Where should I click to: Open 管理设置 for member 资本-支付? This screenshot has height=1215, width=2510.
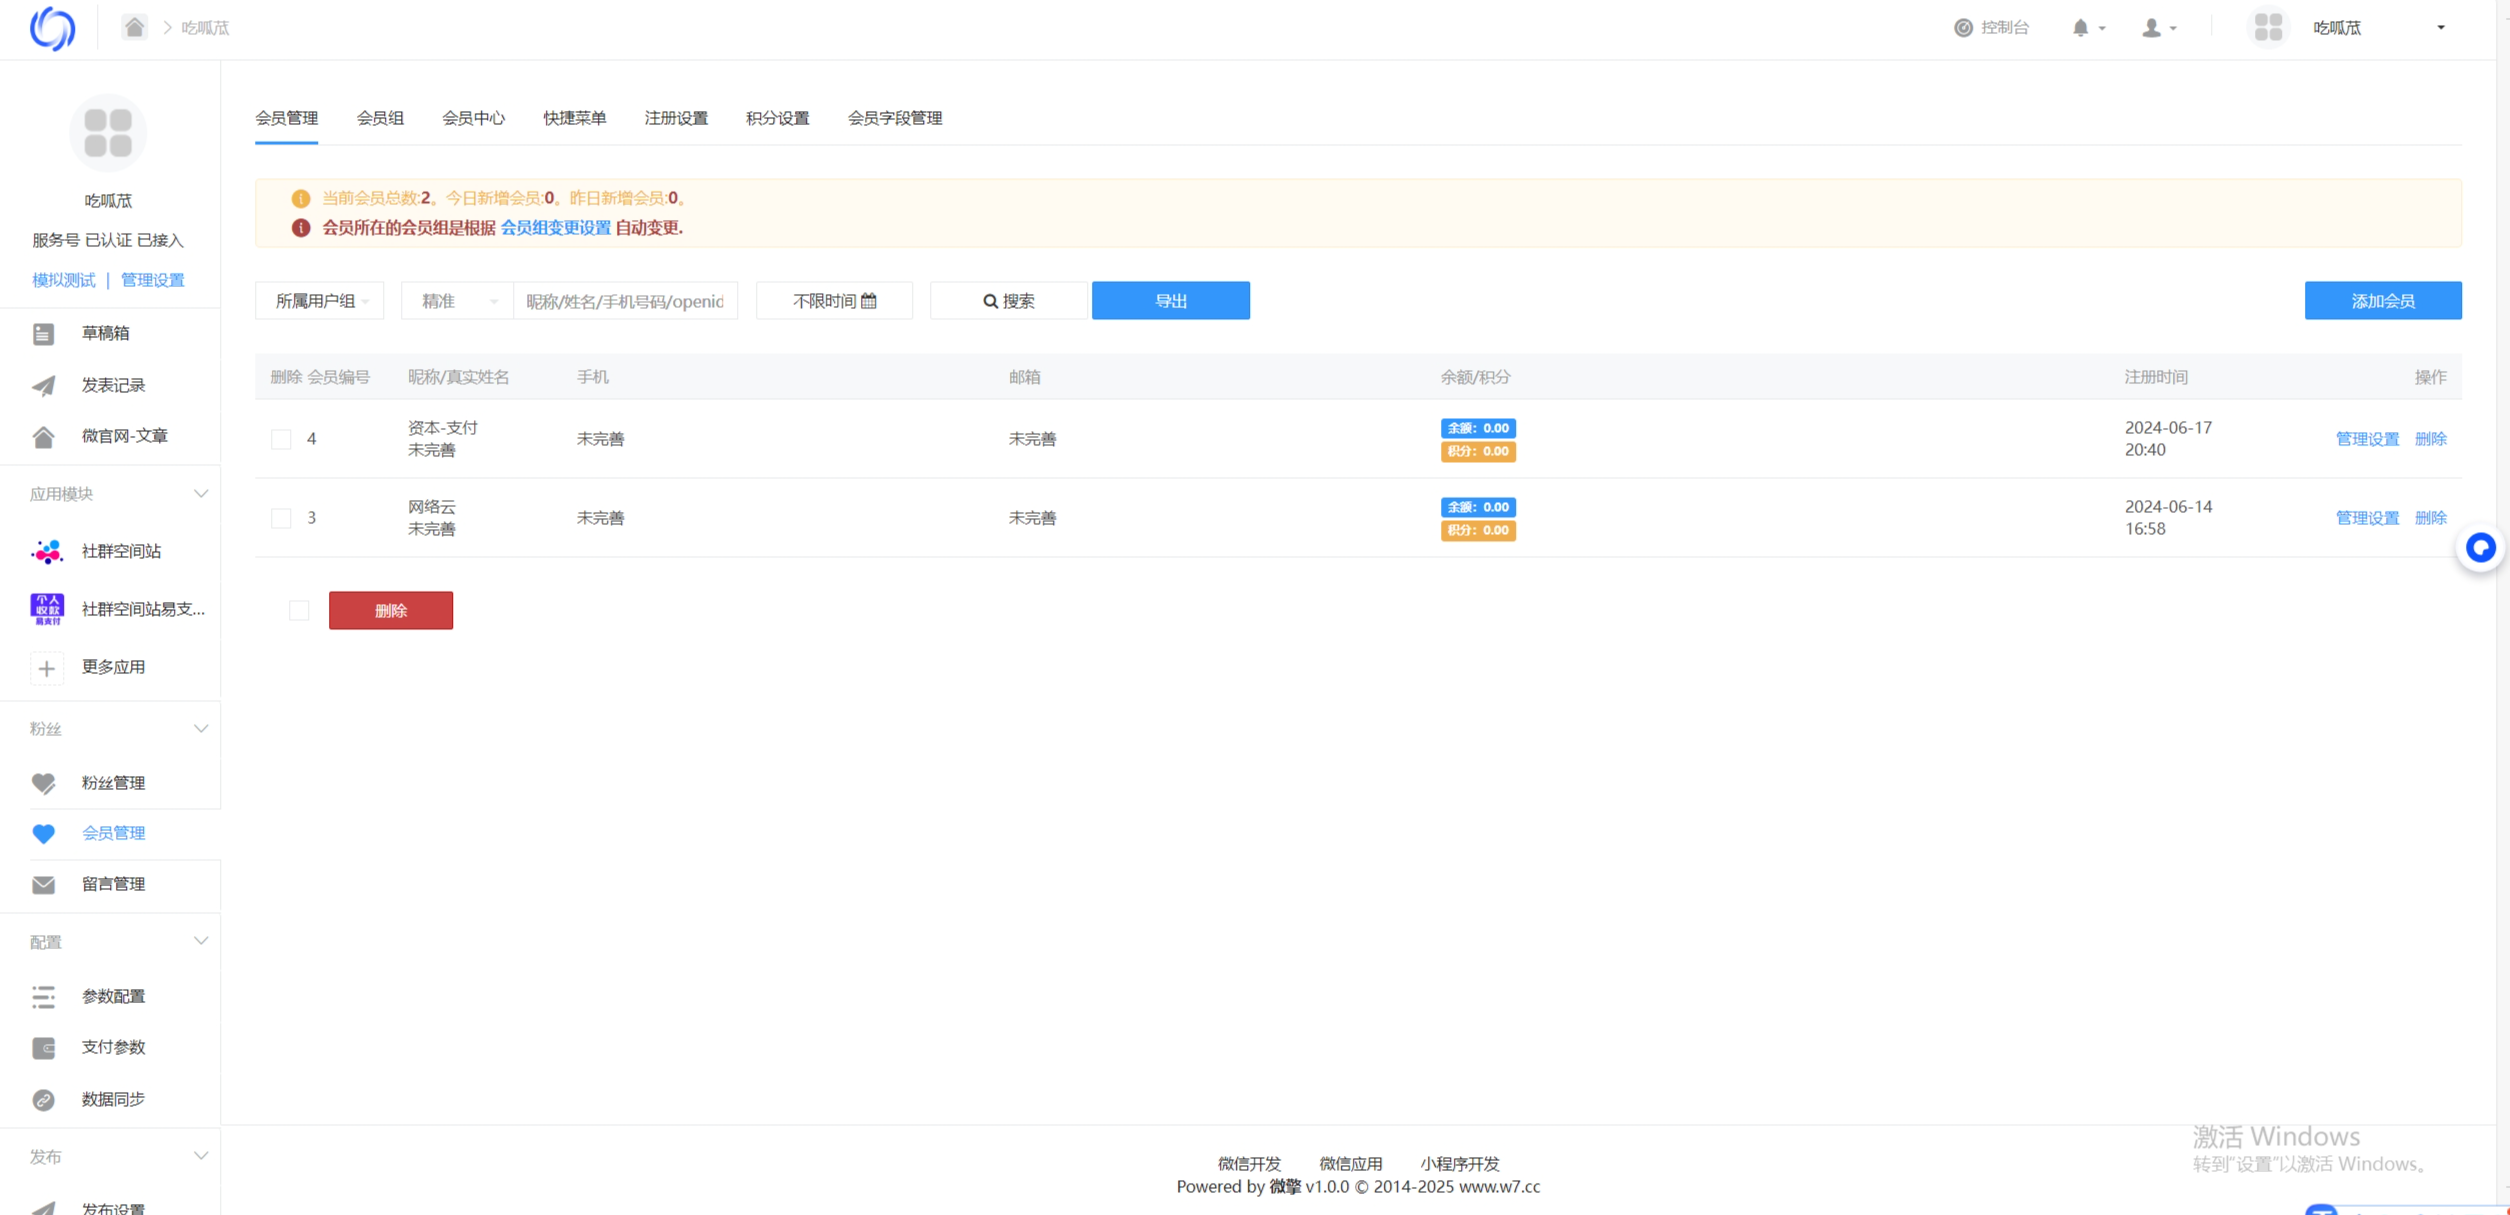[x=2366, y=439]
